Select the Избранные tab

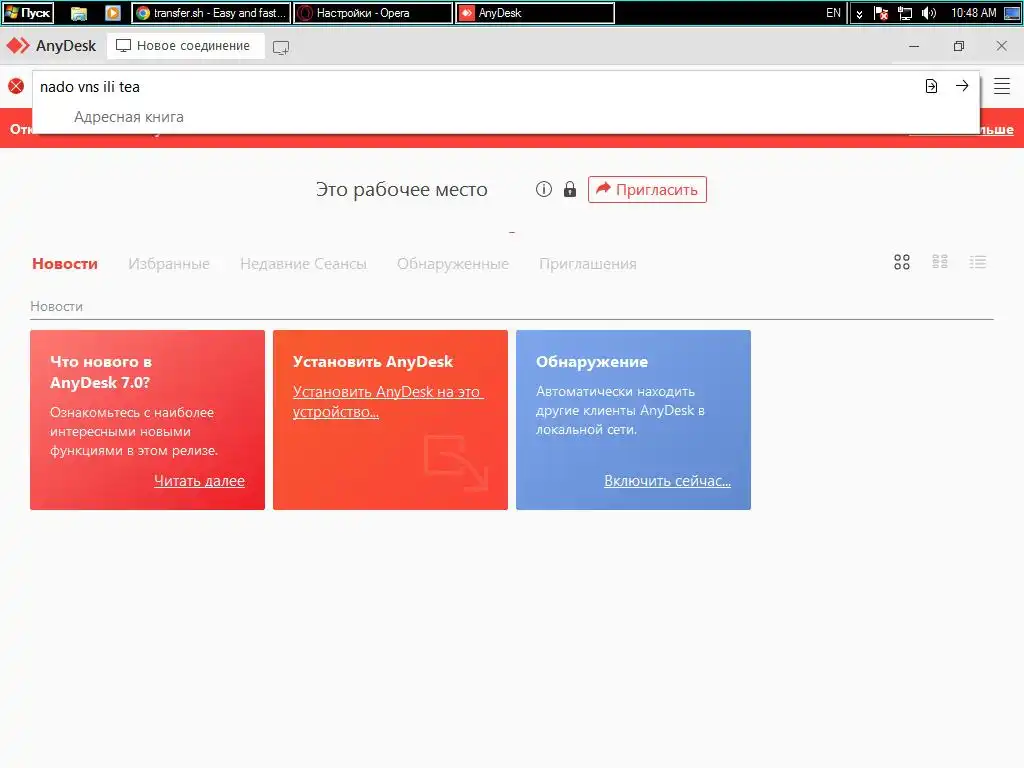pos(168,264)
